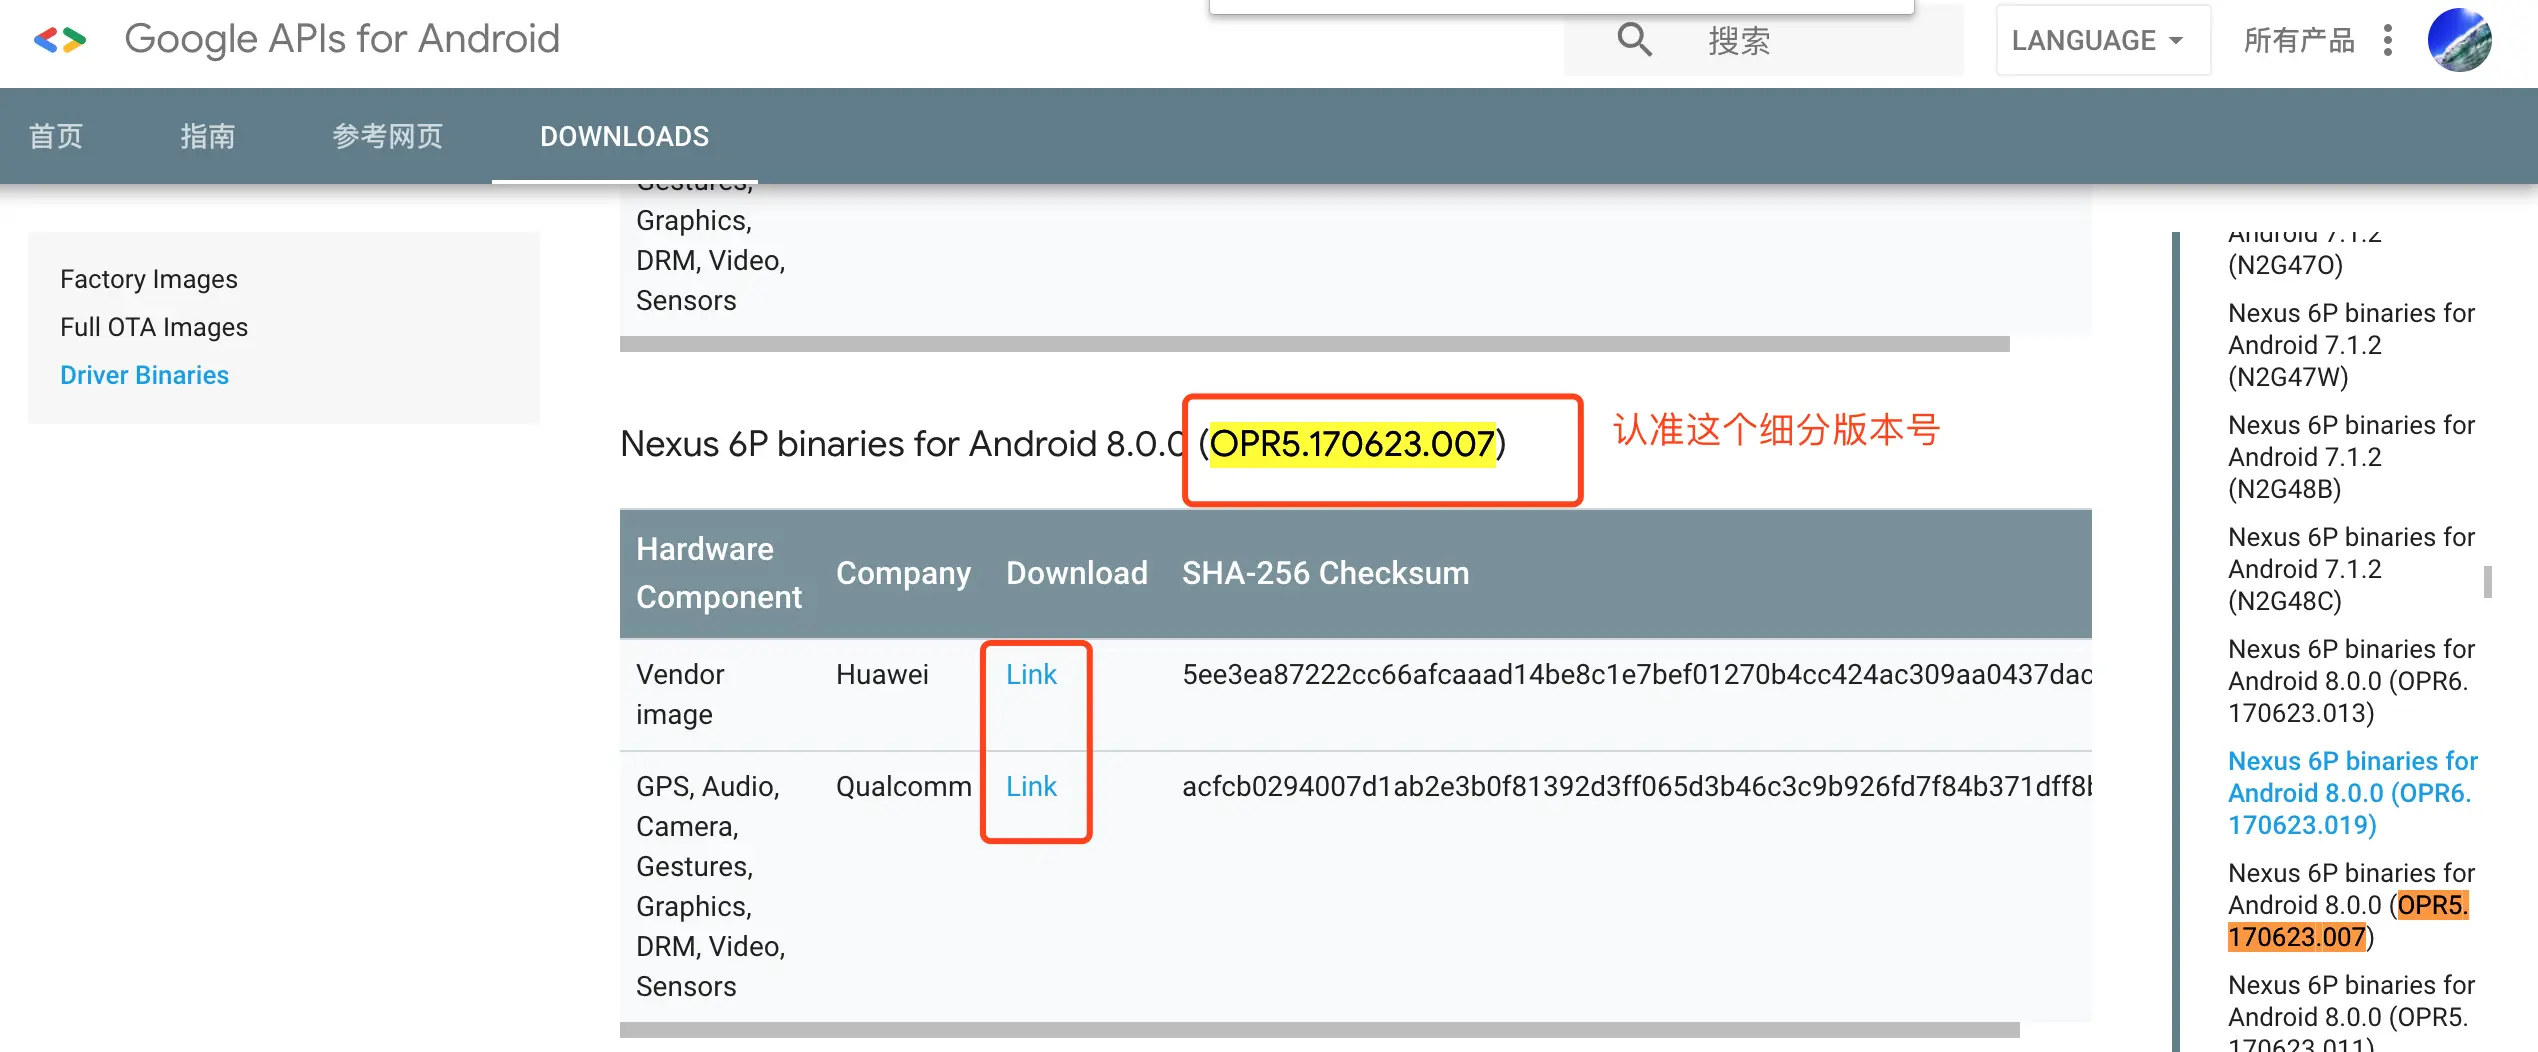2538x1052 pixels.
Task: Click the highlighted OPR5.170623.007 build number heading
Action: click(1352, 444)
